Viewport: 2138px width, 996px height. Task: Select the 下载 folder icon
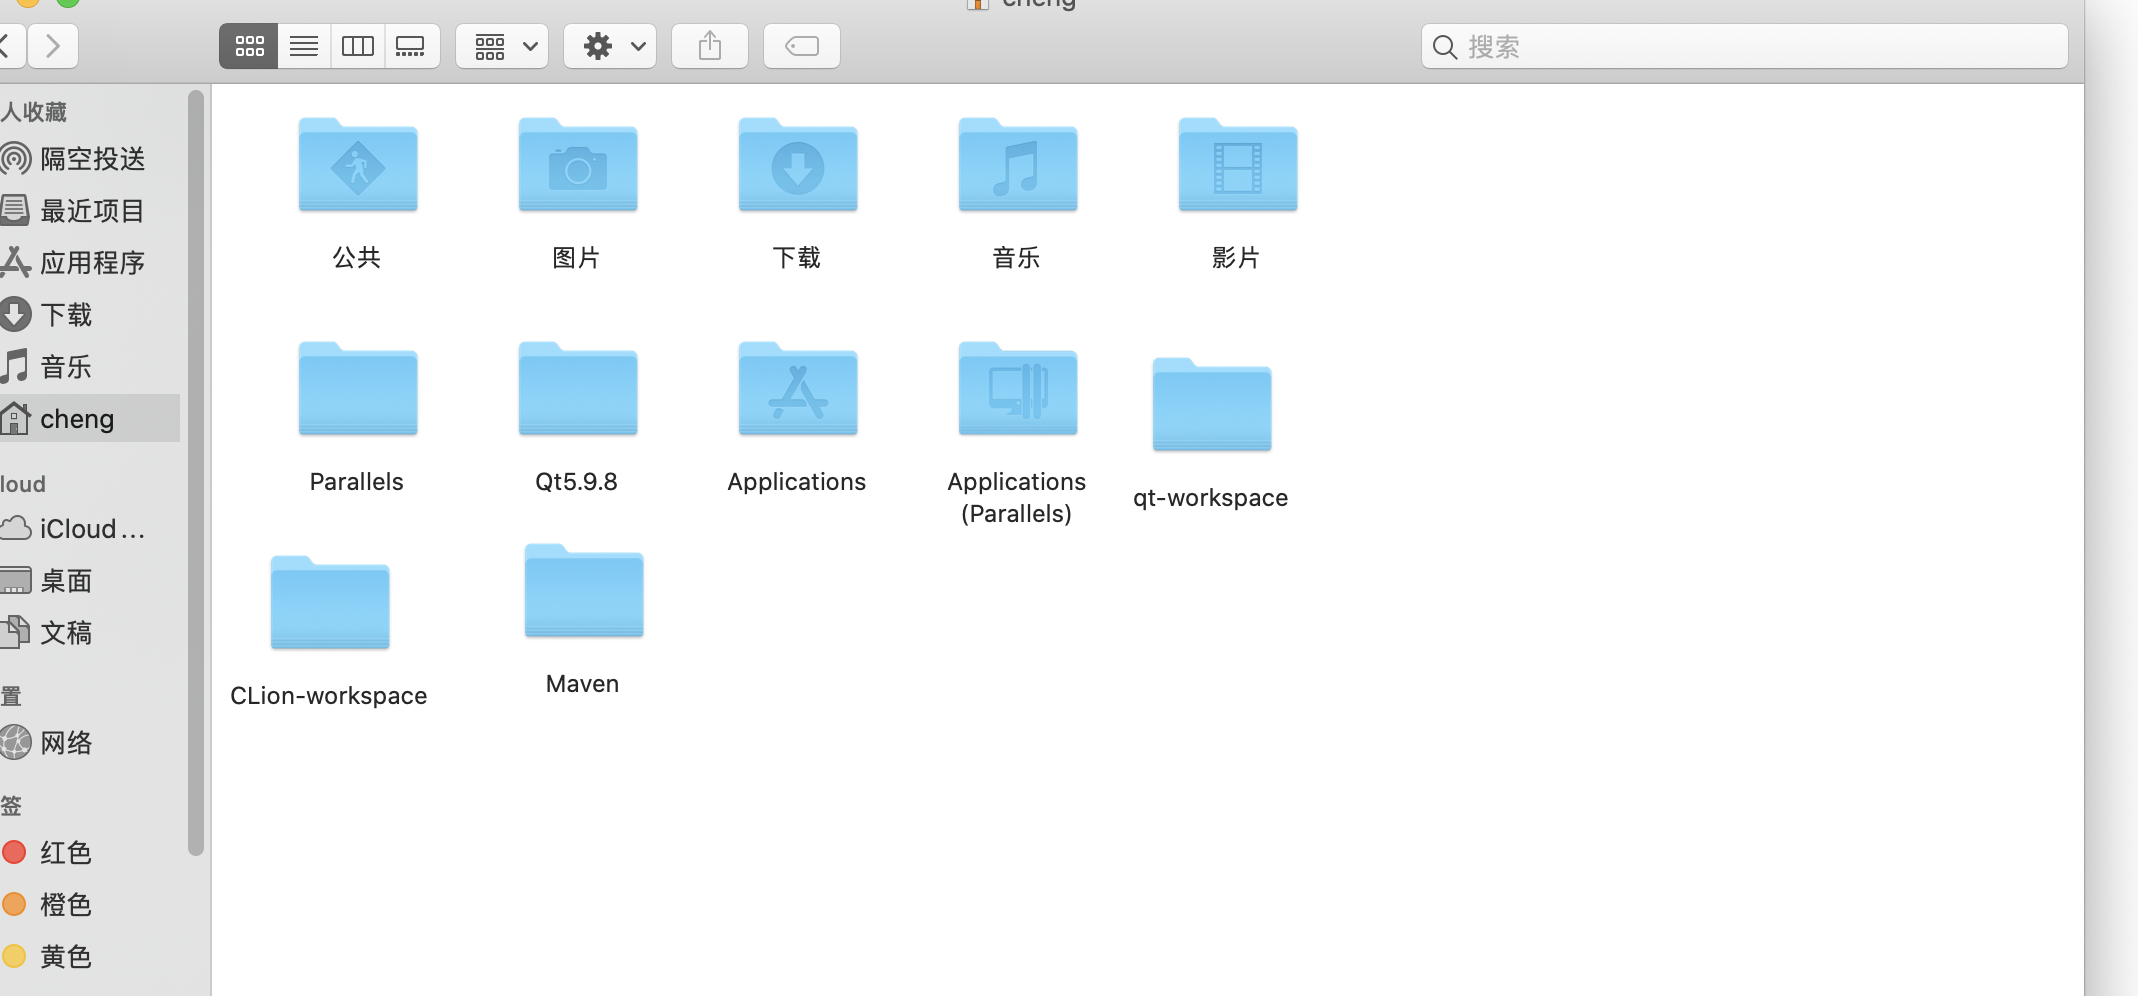coord(797,167)
